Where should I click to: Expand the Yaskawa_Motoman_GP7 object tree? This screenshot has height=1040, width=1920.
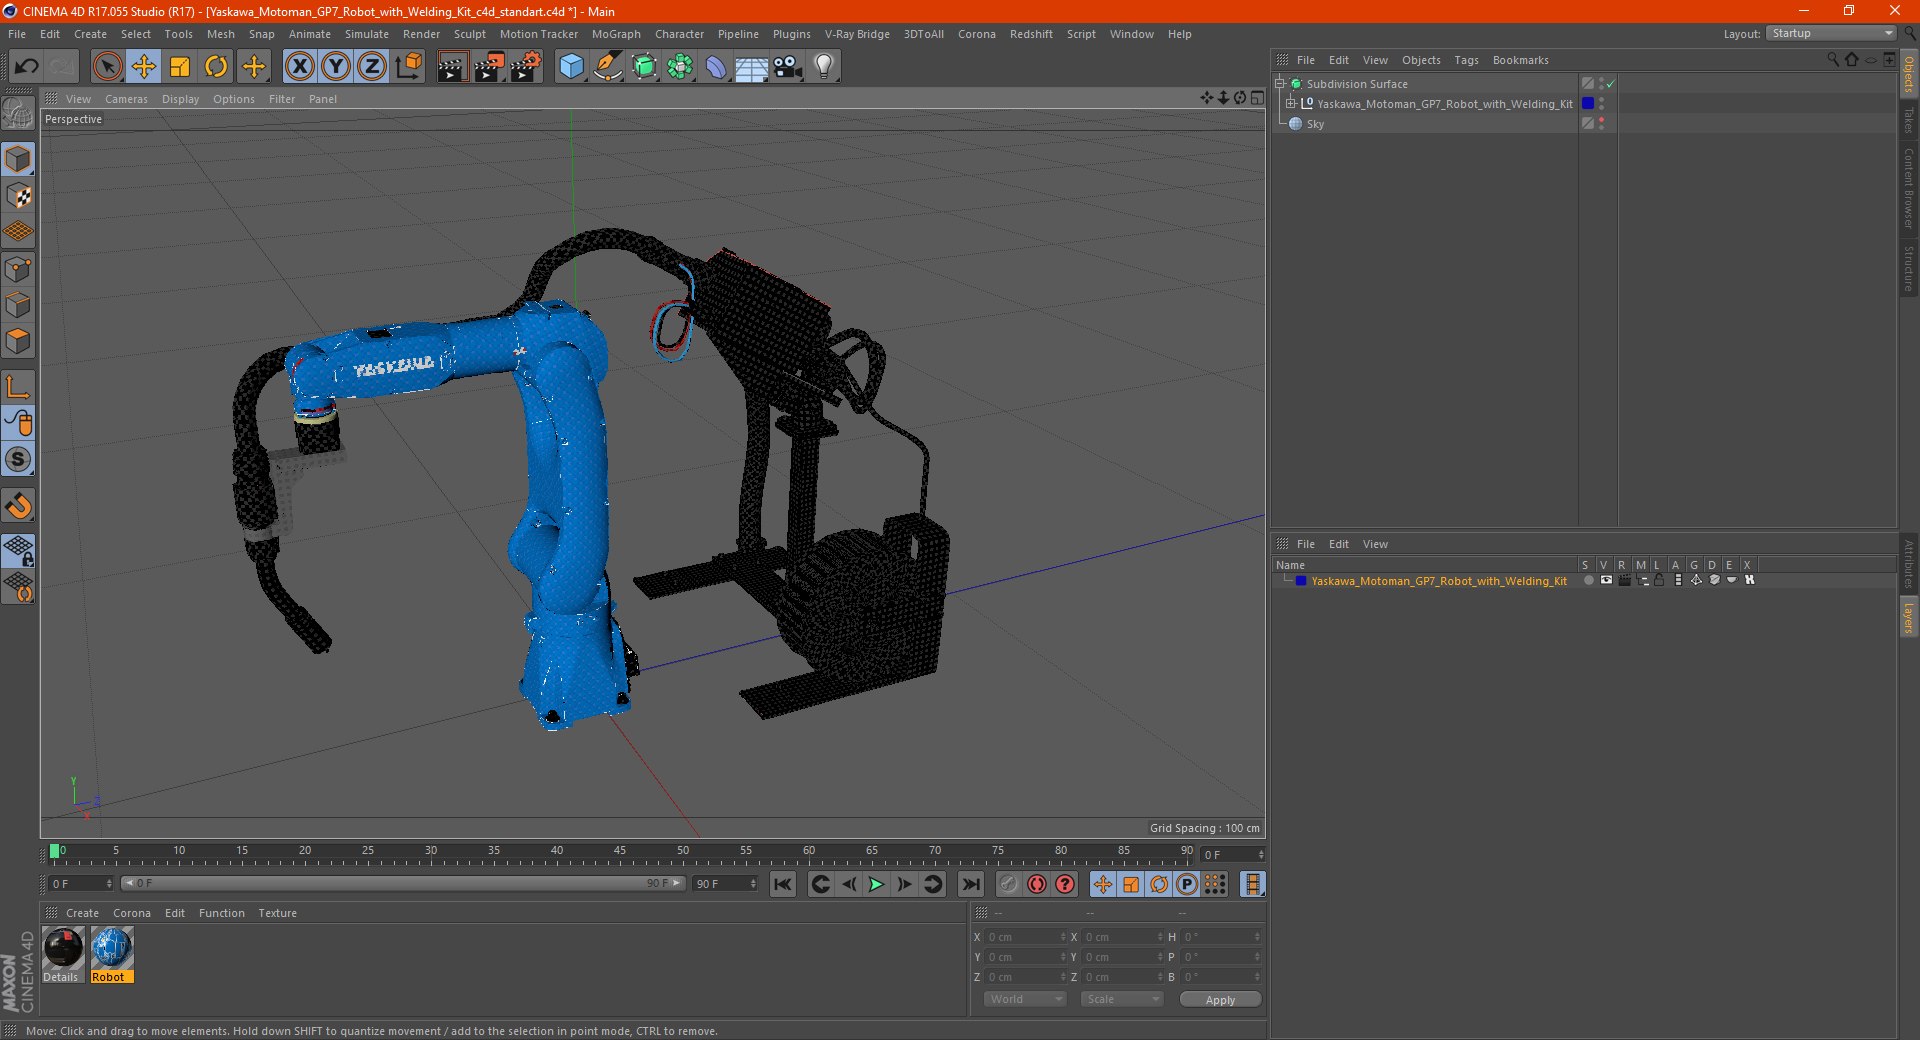[1291, 103]
